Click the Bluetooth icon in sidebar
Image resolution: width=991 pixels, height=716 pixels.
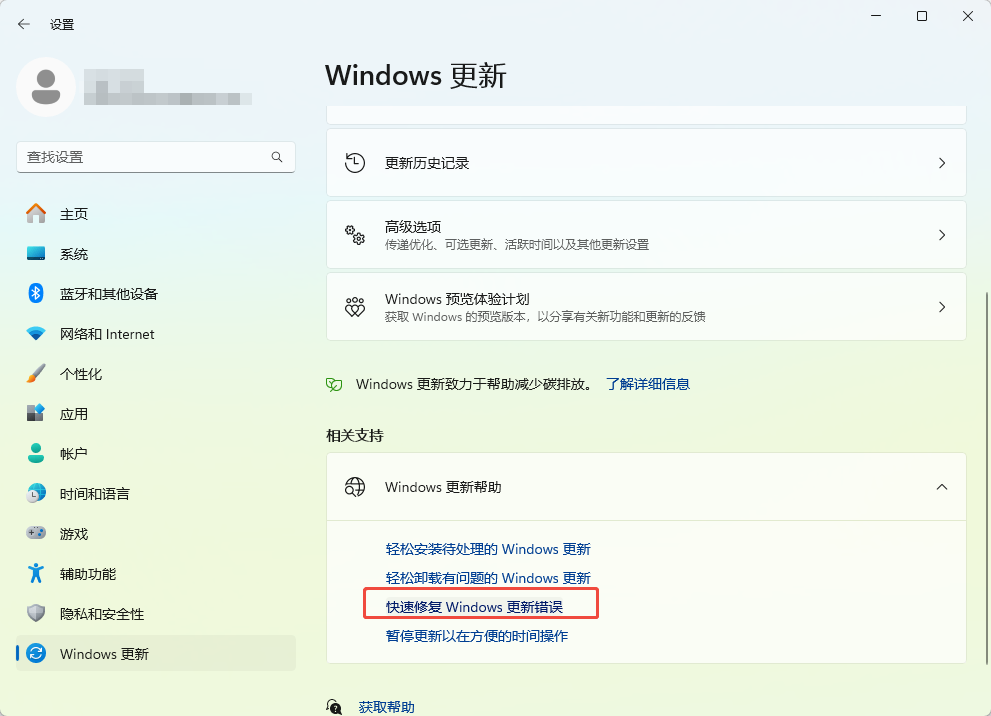point(36,293)
